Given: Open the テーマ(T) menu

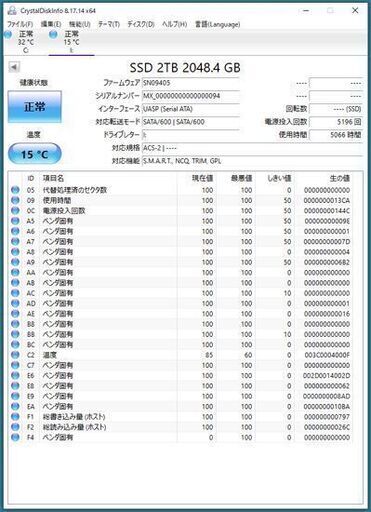Looking at the screenshot, I should (109, 24).
